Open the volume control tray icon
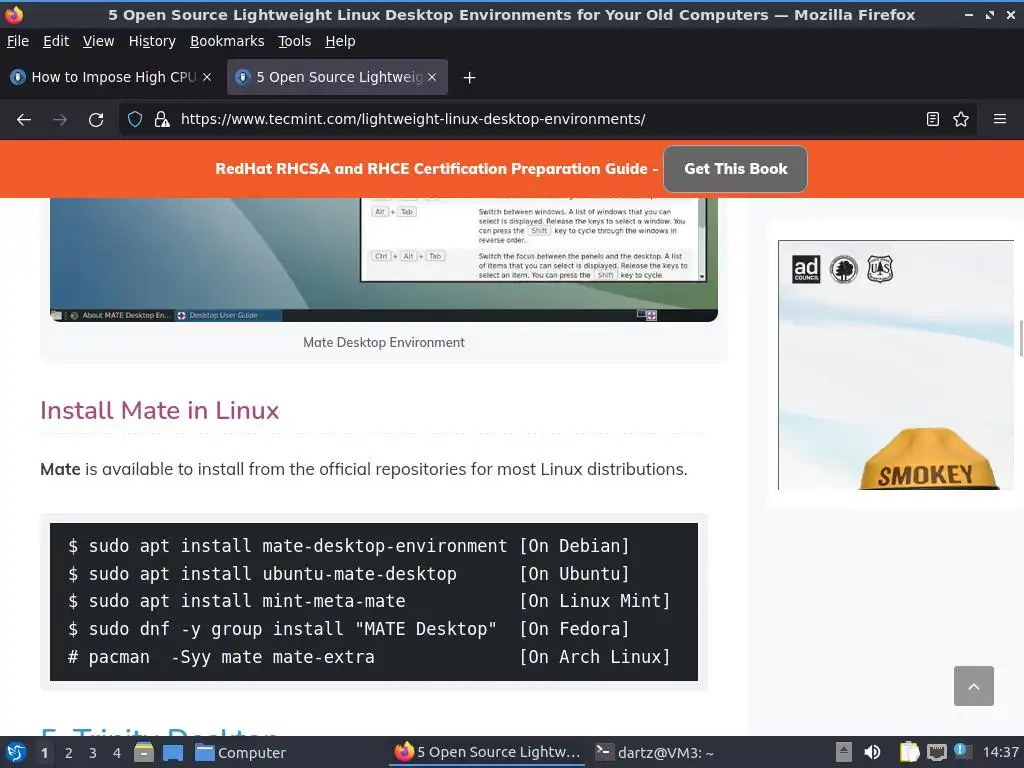 pyautogui.click(x=872, y=752)
